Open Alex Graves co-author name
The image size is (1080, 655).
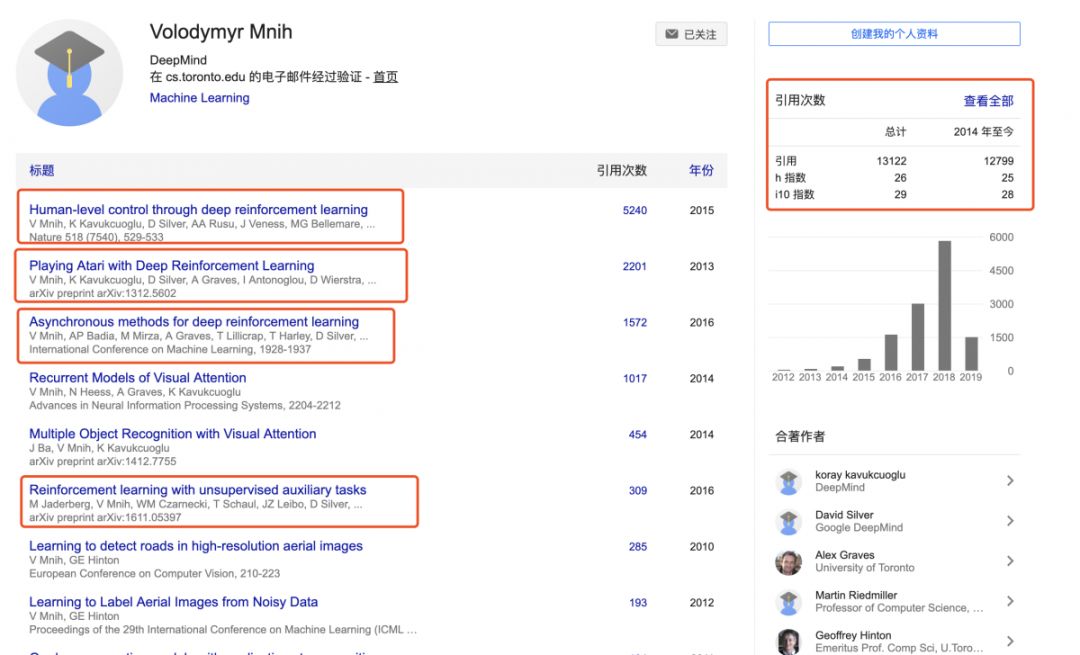tap(845, 555)
